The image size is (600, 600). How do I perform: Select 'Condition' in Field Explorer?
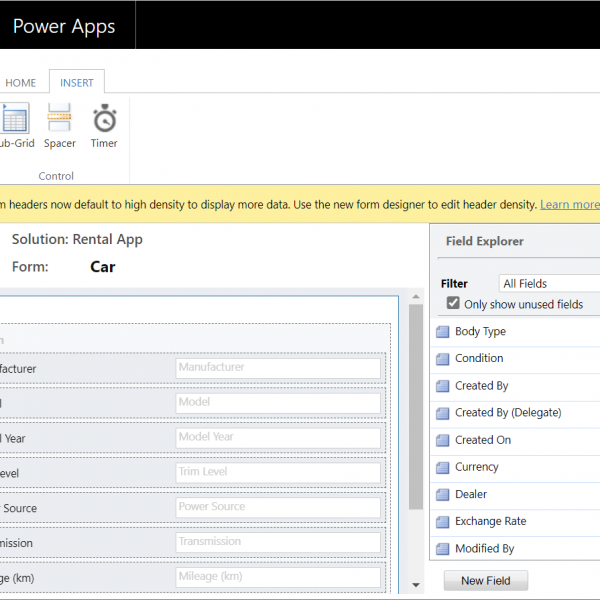pos(479,359)
